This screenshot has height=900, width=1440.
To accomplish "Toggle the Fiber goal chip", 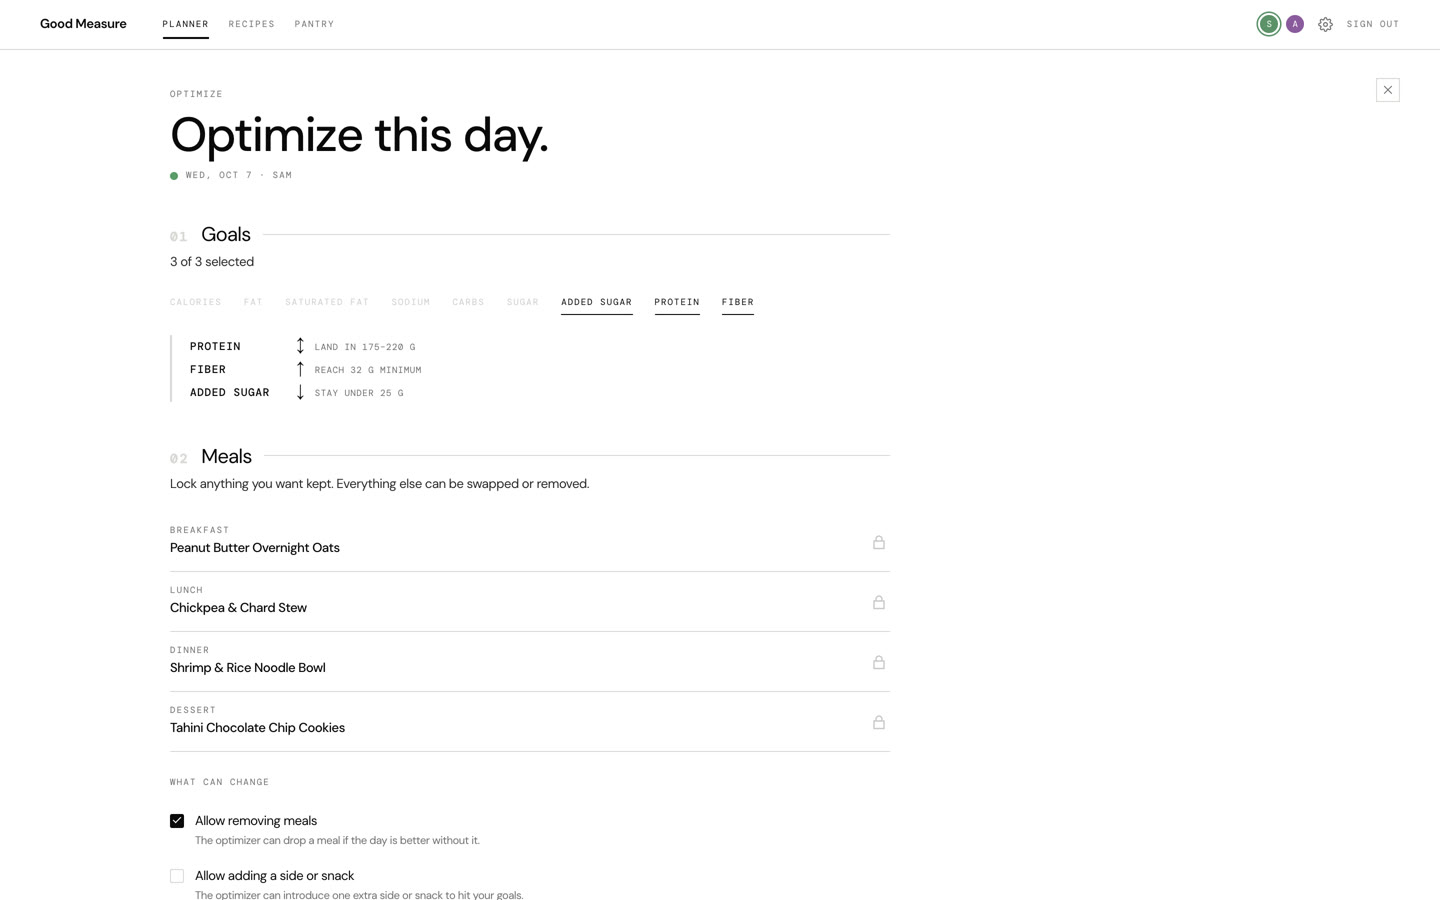I will tap(738, 302).
